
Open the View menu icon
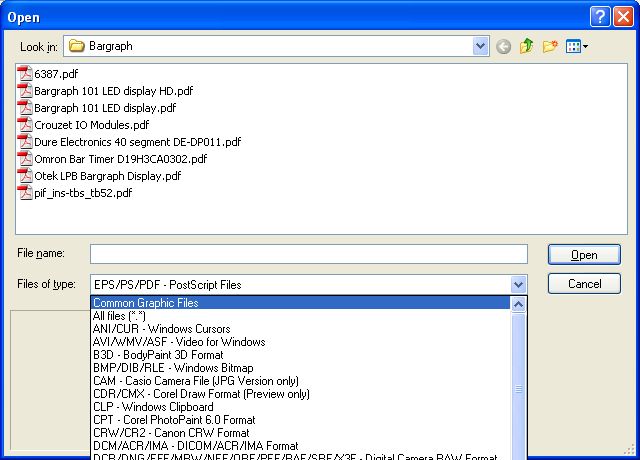[x=576, y=46]
